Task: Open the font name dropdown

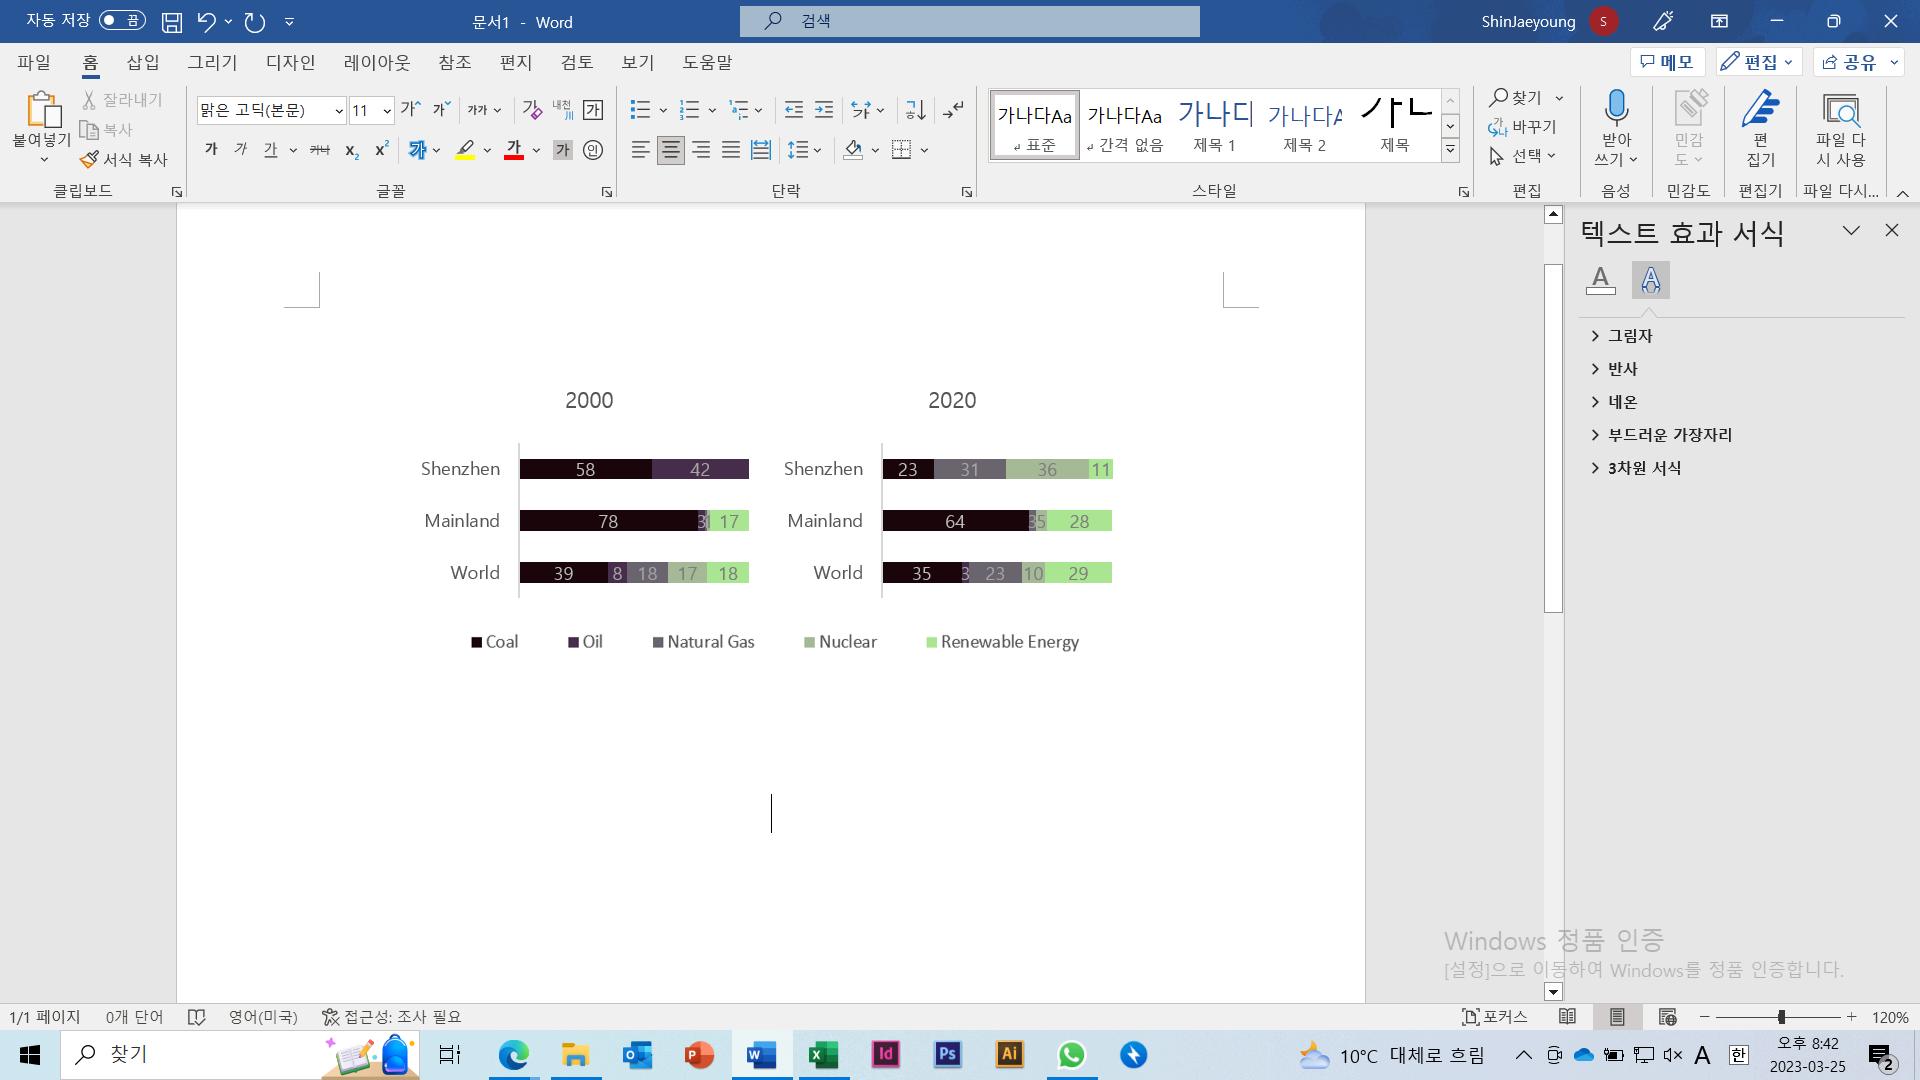Action: click(x=339, y=111)
